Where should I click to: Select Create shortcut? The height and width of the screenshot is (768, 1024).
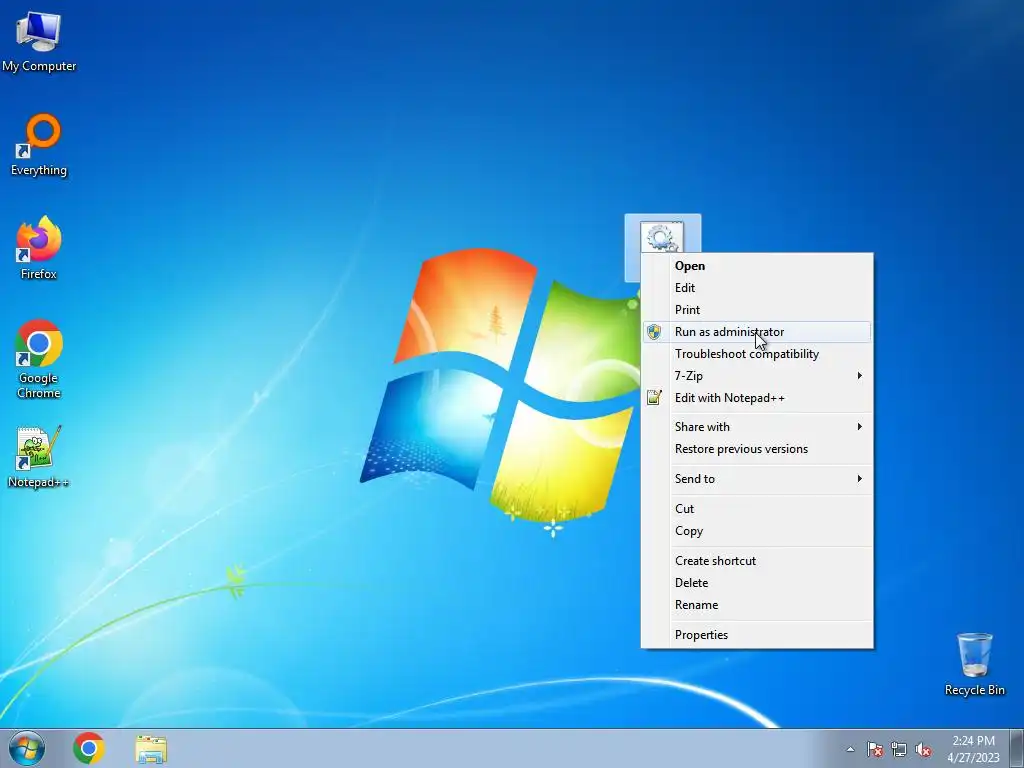[757, 561]
